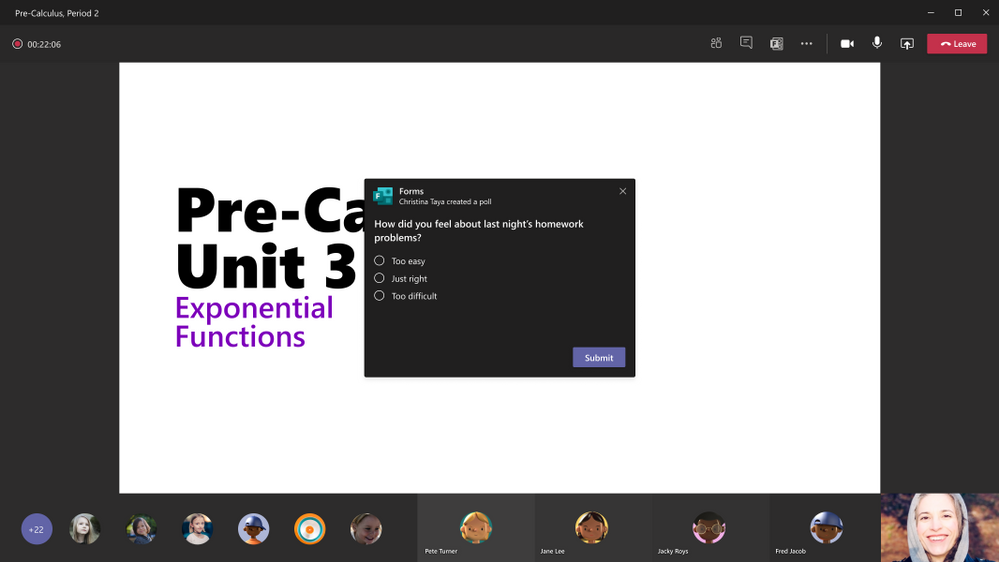Open the More actions ellipsis menu
Viewport: 999px width, 562px height.
point(806,43)
